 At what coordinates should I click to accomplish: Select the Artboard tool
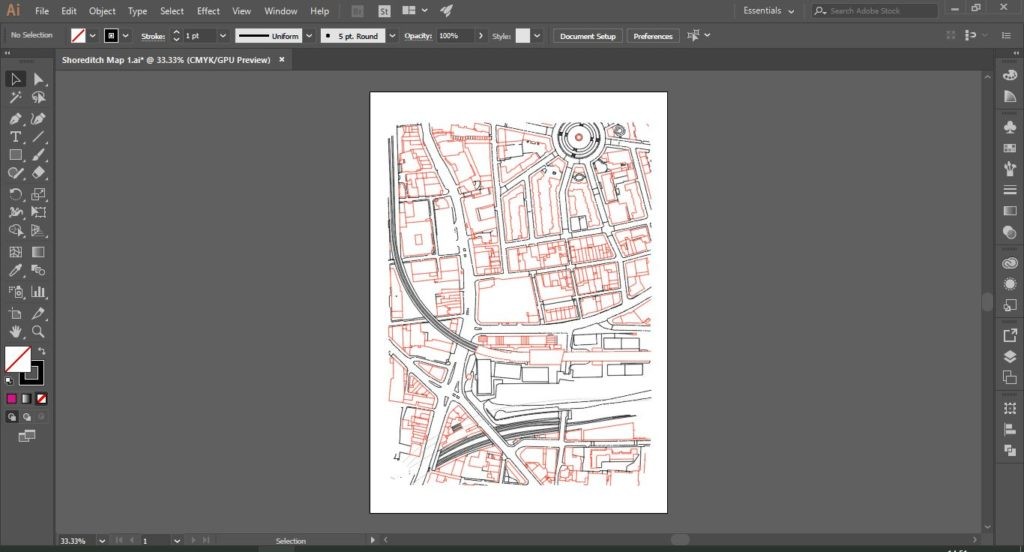(16, 313)
